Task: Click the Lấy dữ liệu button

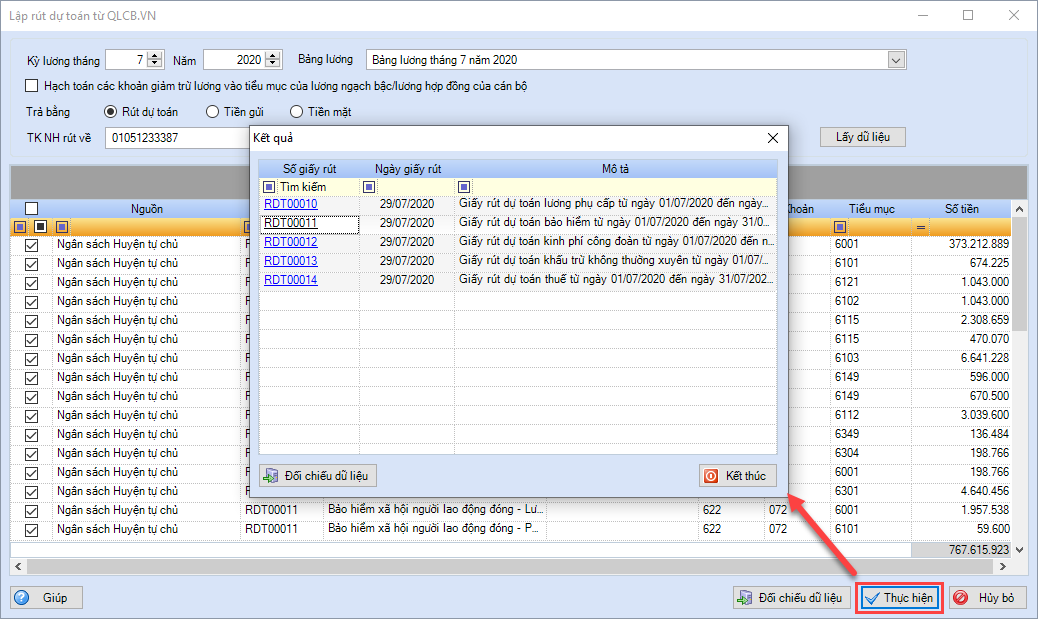Action: pos(863,137)
